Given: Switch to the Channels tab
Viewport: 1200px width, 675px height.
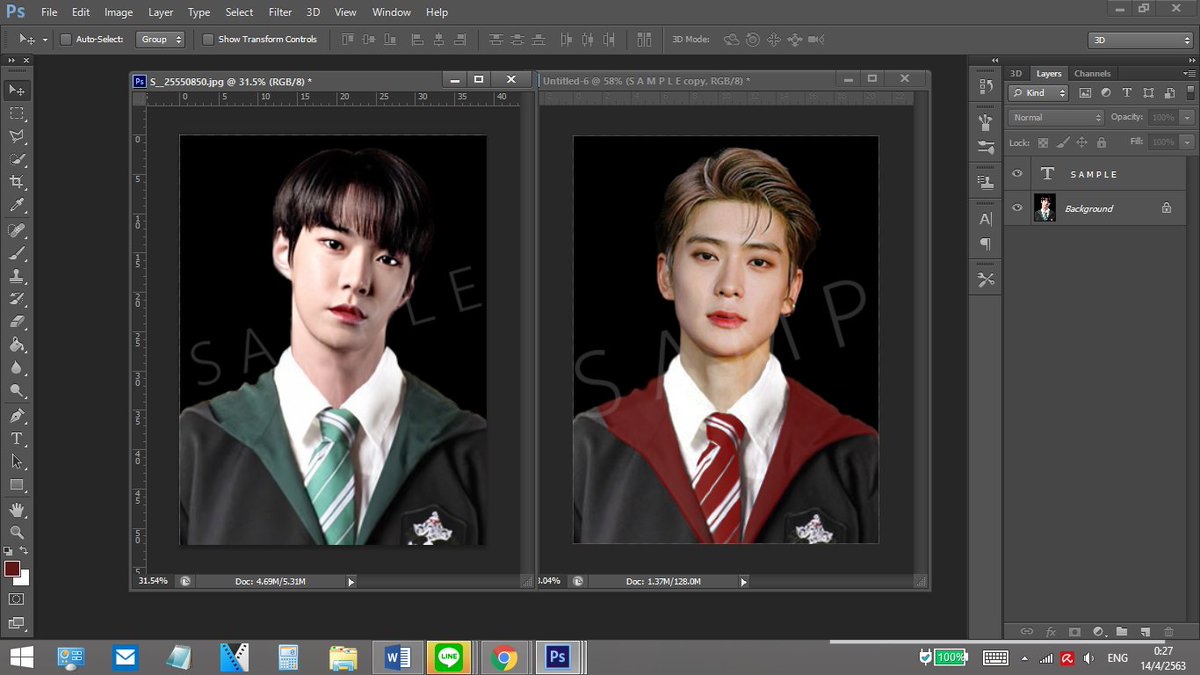Looking at the screenshot, I should point(1092,73).
